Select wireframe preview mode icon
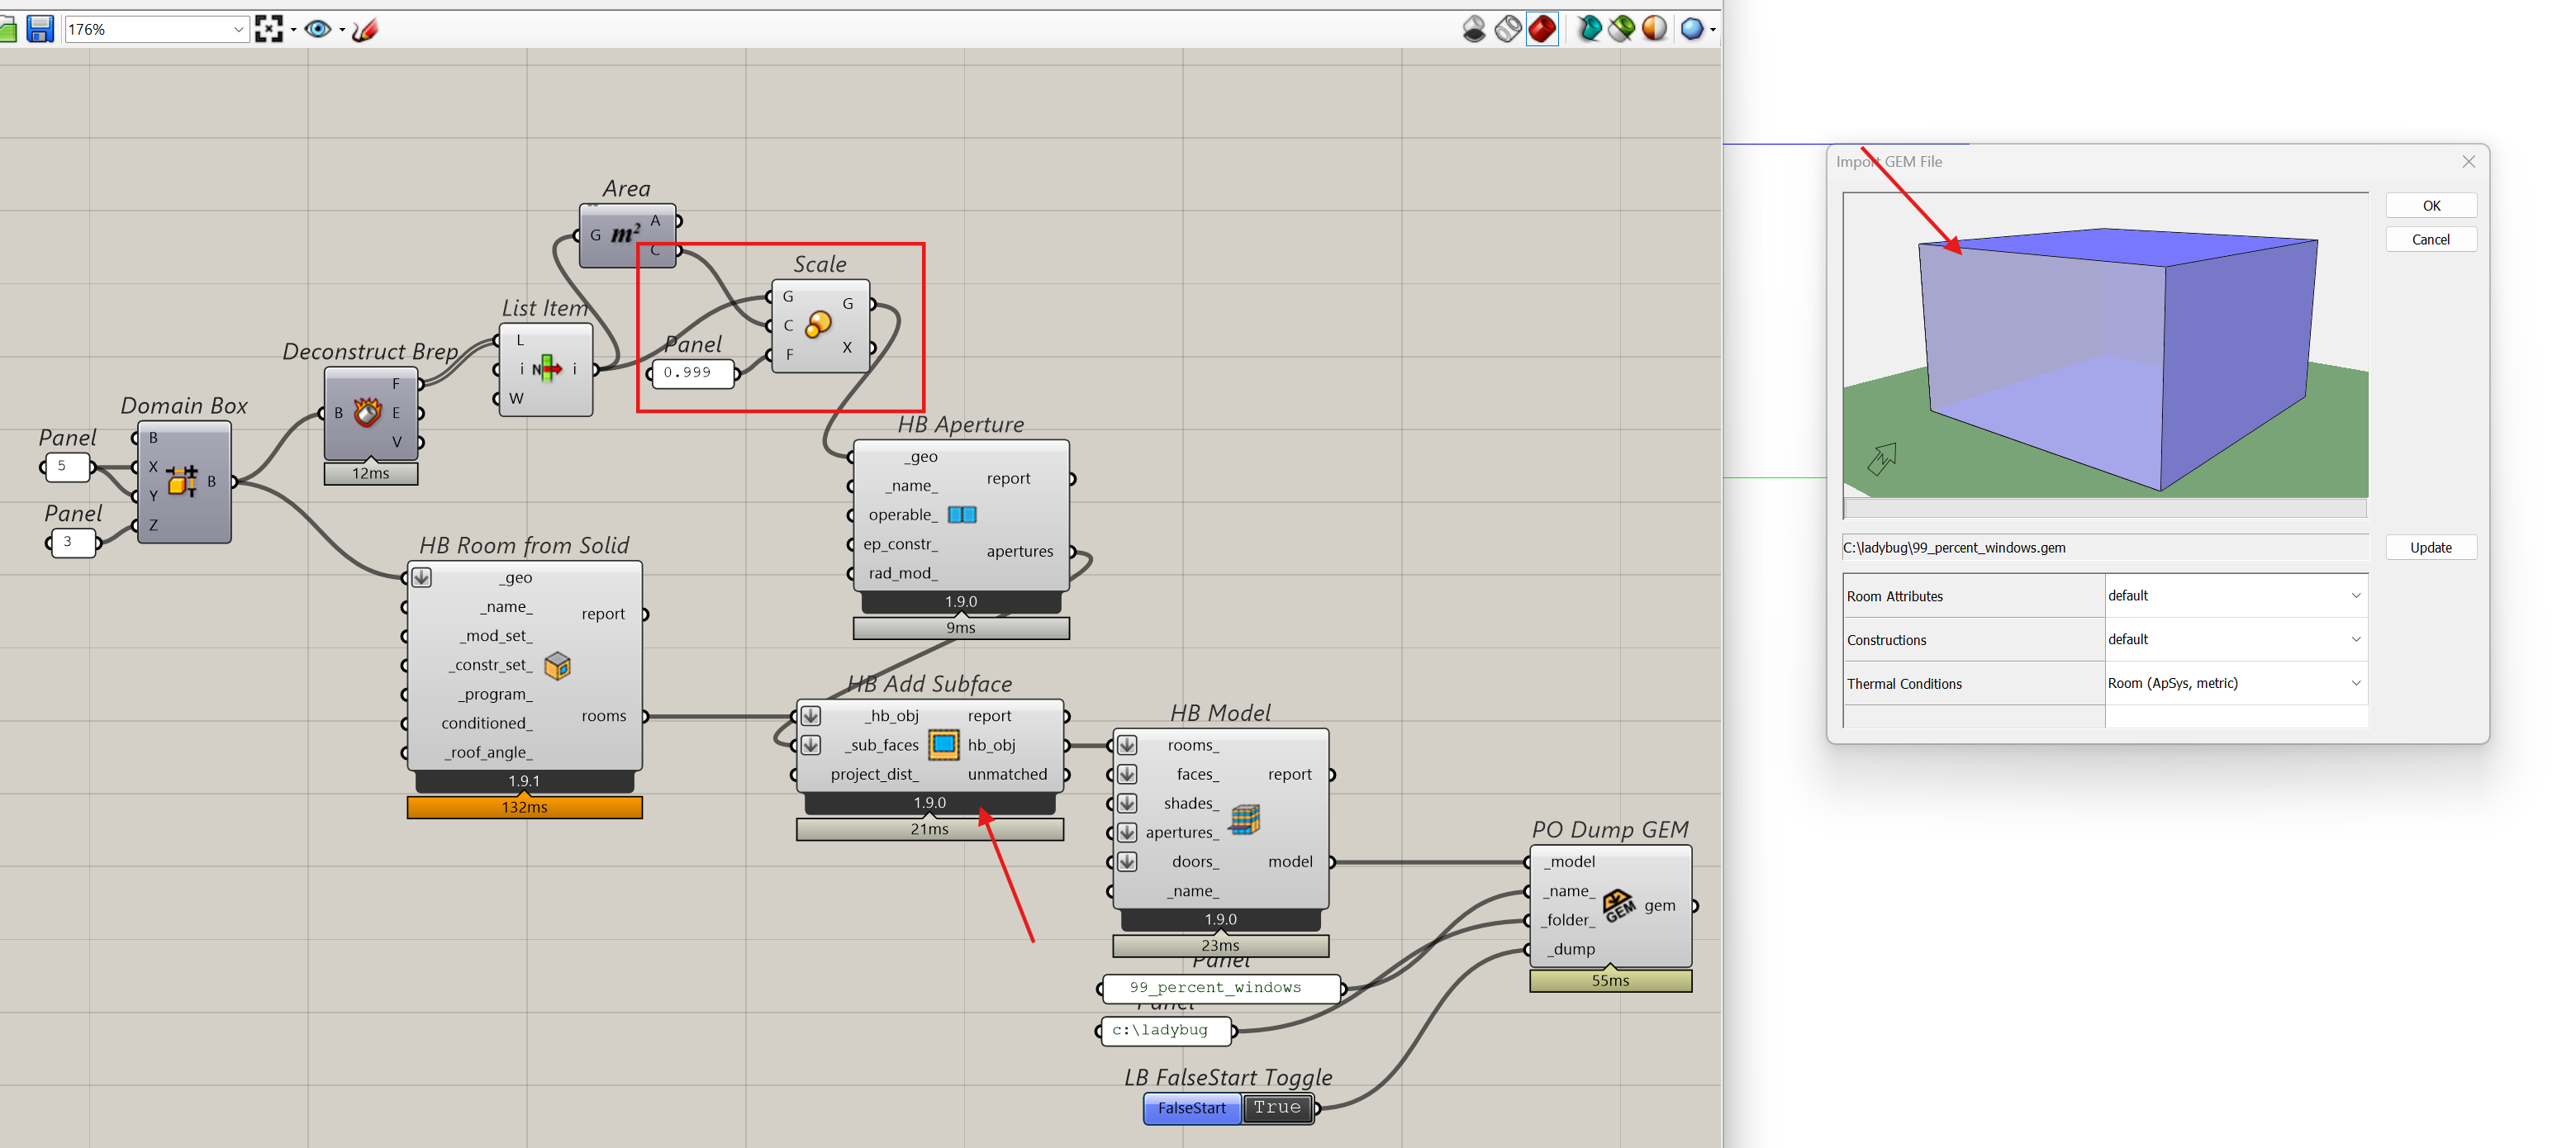 pyautogui.click(x=1508, y=29)
